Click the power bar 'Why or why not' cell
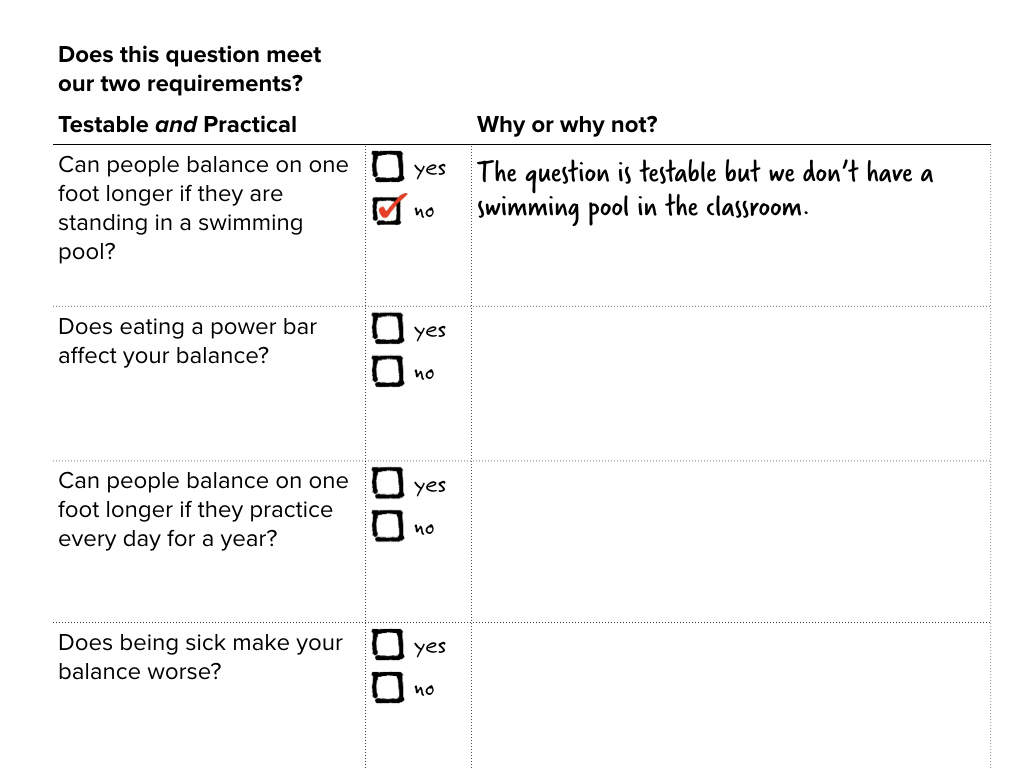This screenshot has height=768, width=1024. tap(731, 383)
